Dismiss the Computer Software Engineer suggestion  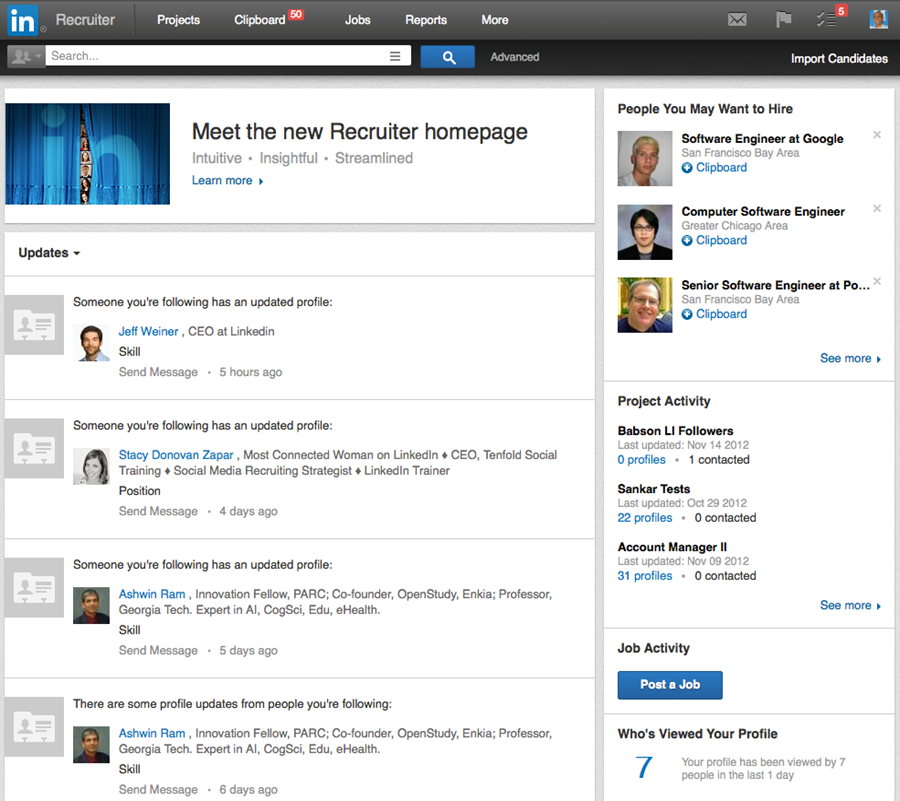(877, 208)
